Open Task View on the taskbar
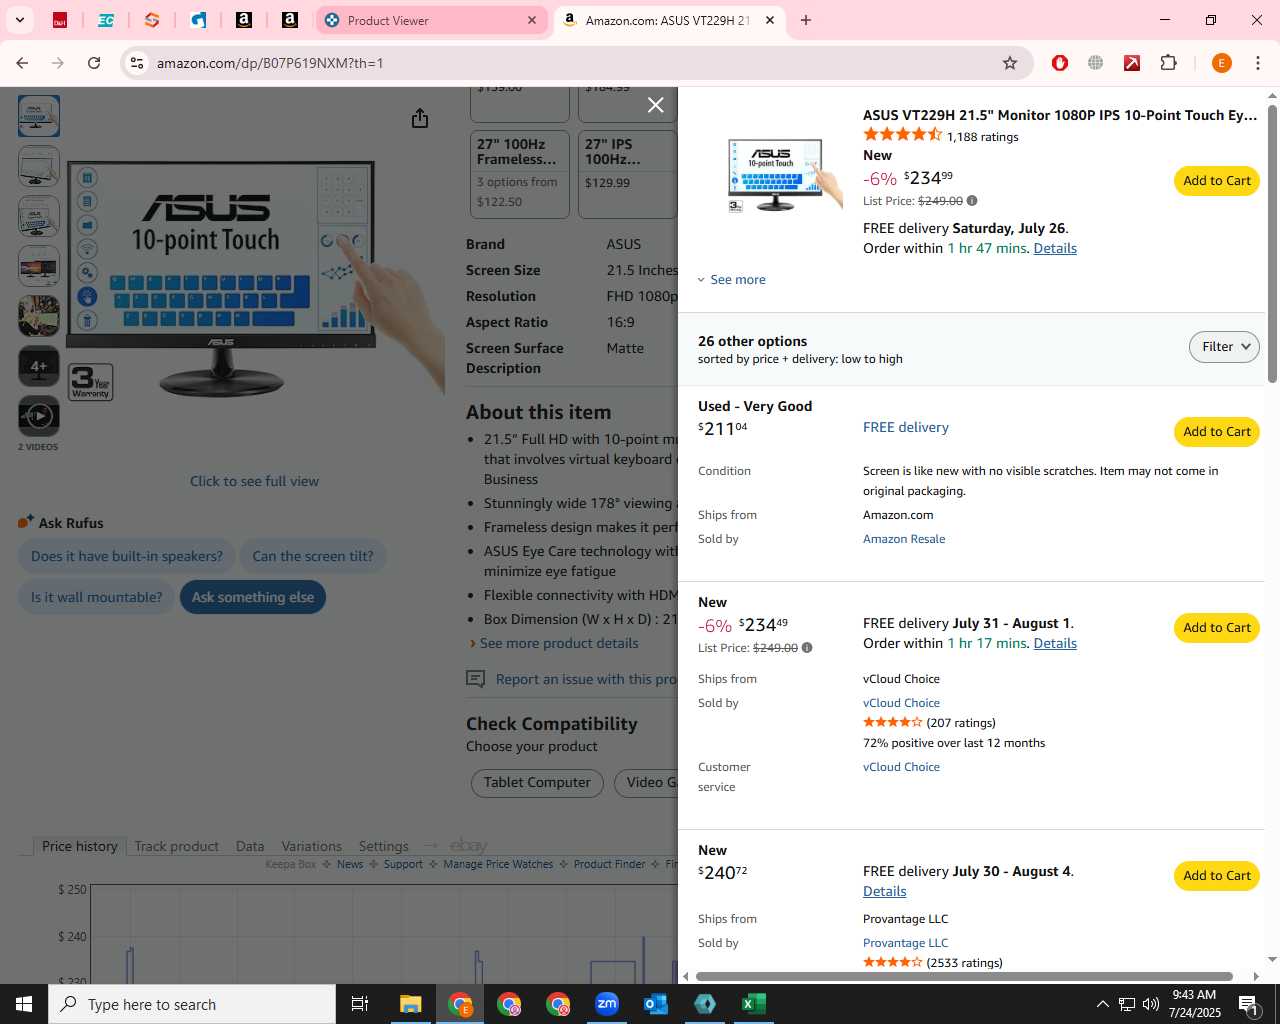 (x=360, y=1004)
